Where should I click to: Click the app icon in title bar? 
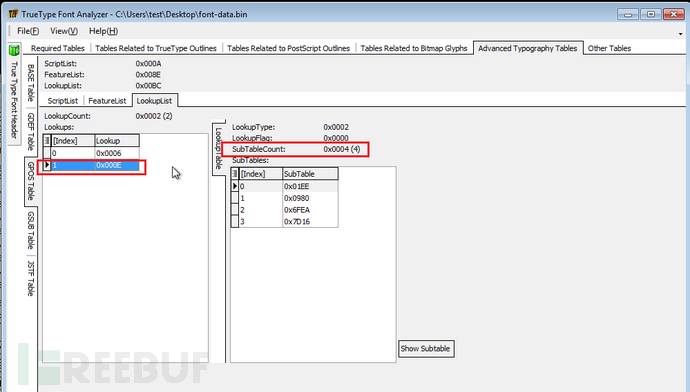[x=13, y=14]
